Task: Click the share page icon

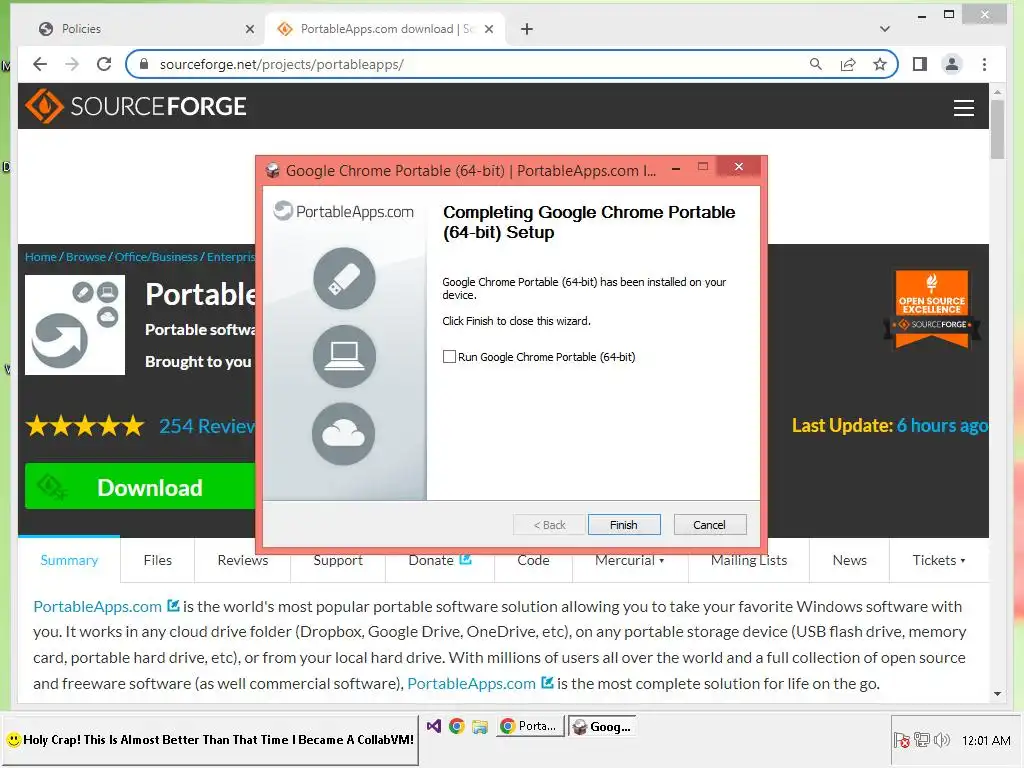Action: [x=848, y=64]
